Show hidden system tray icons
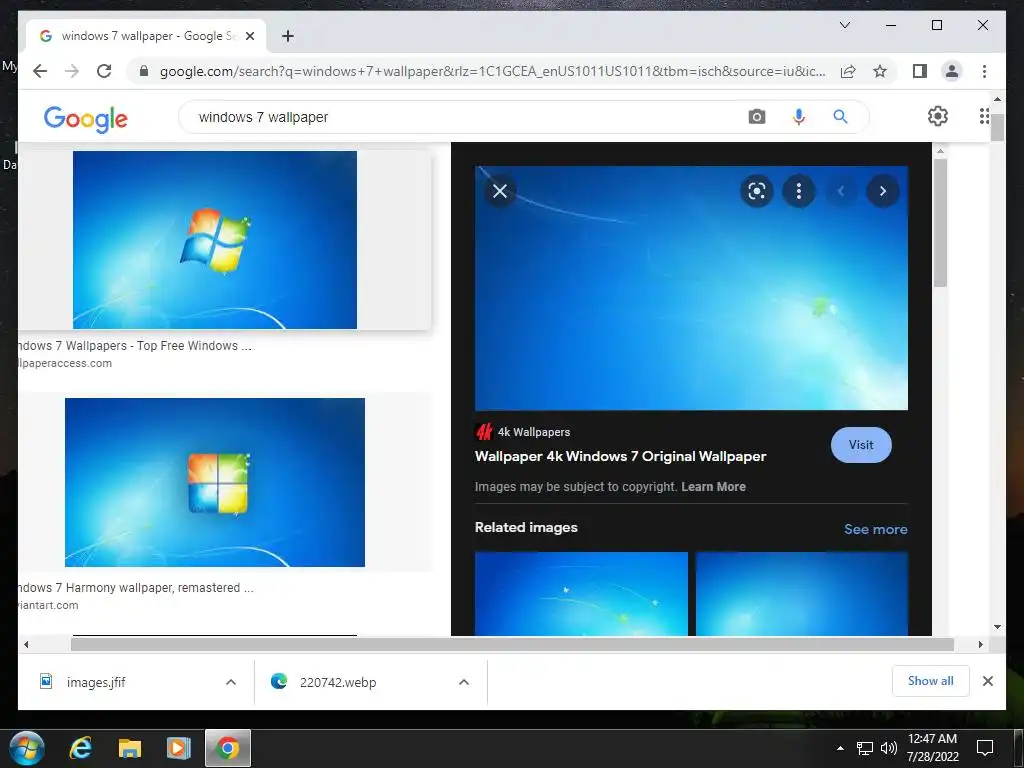 point(840,748)
